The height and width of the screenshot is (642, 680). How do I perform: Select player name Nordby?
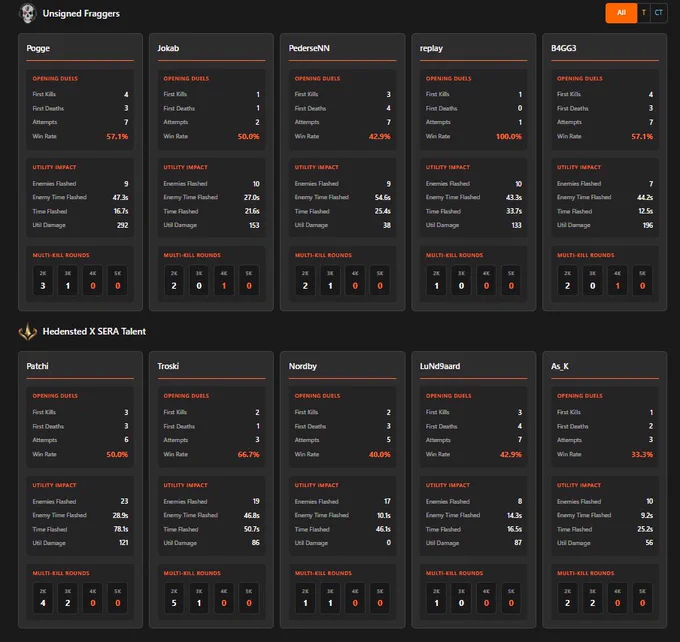pos(303,366)
